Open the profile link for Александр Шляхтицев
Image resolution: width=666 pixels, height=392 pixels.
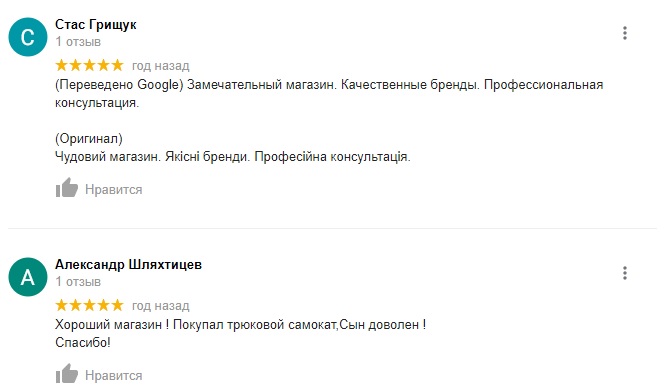(128, 265)
